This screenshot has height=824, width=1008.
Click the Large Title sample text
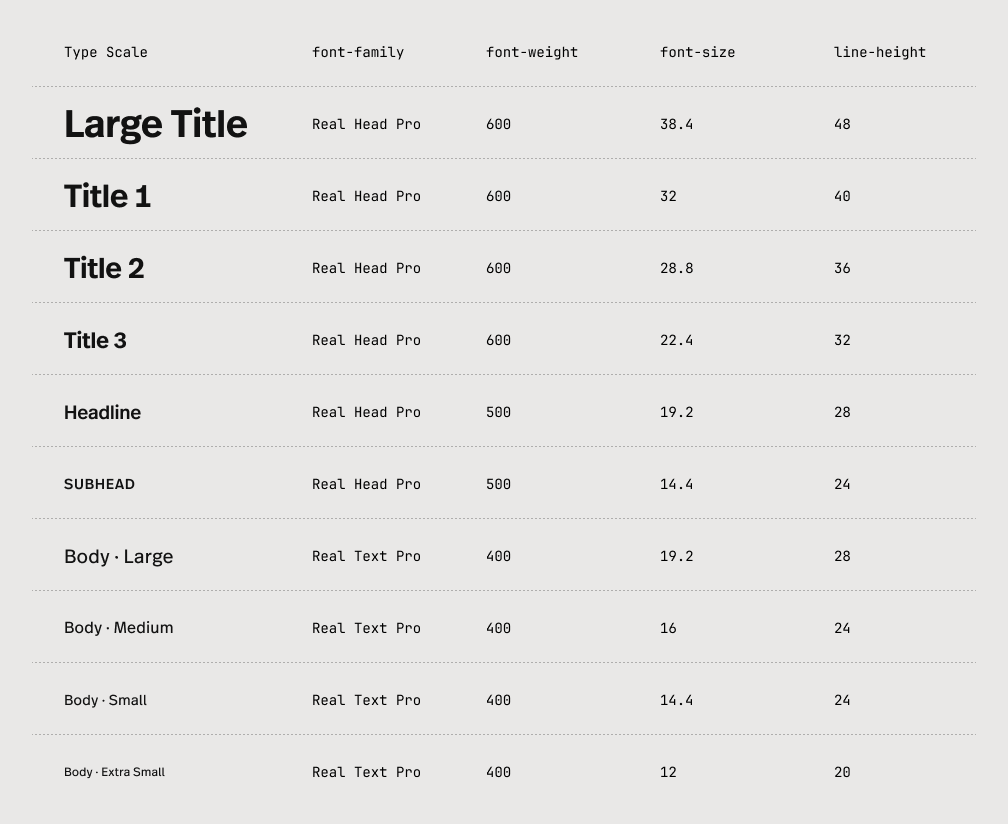[155, 124]
